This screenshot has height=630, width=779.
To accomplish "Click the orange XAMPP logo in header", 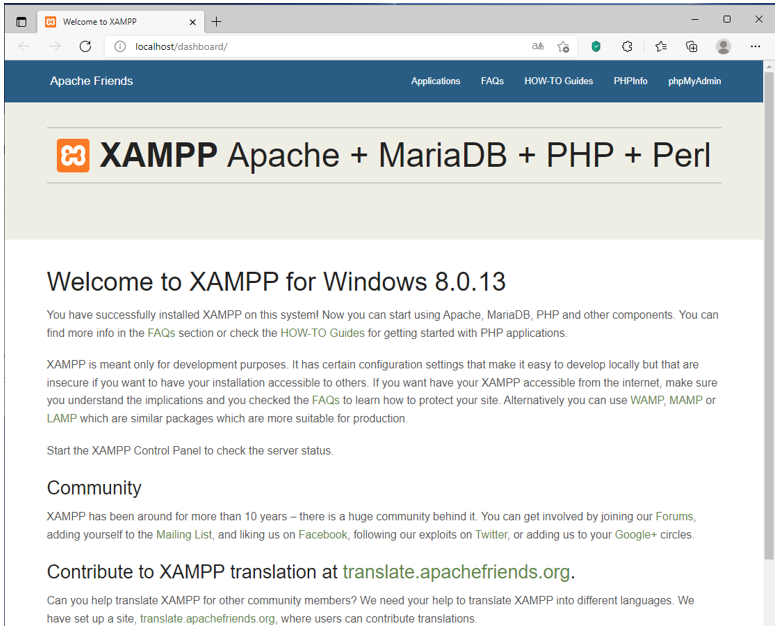I will (73, 156).
